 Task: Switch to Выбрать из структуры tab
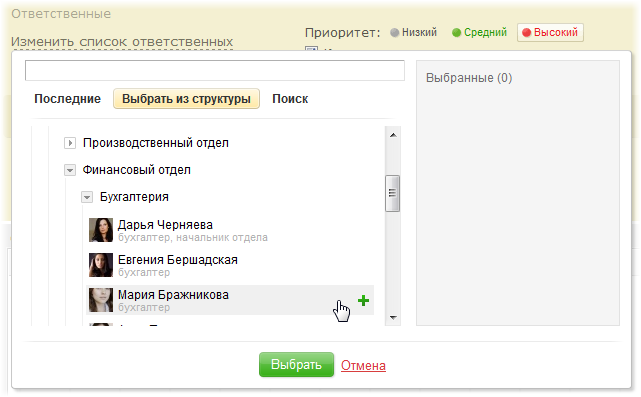click(x=186, y=99)
